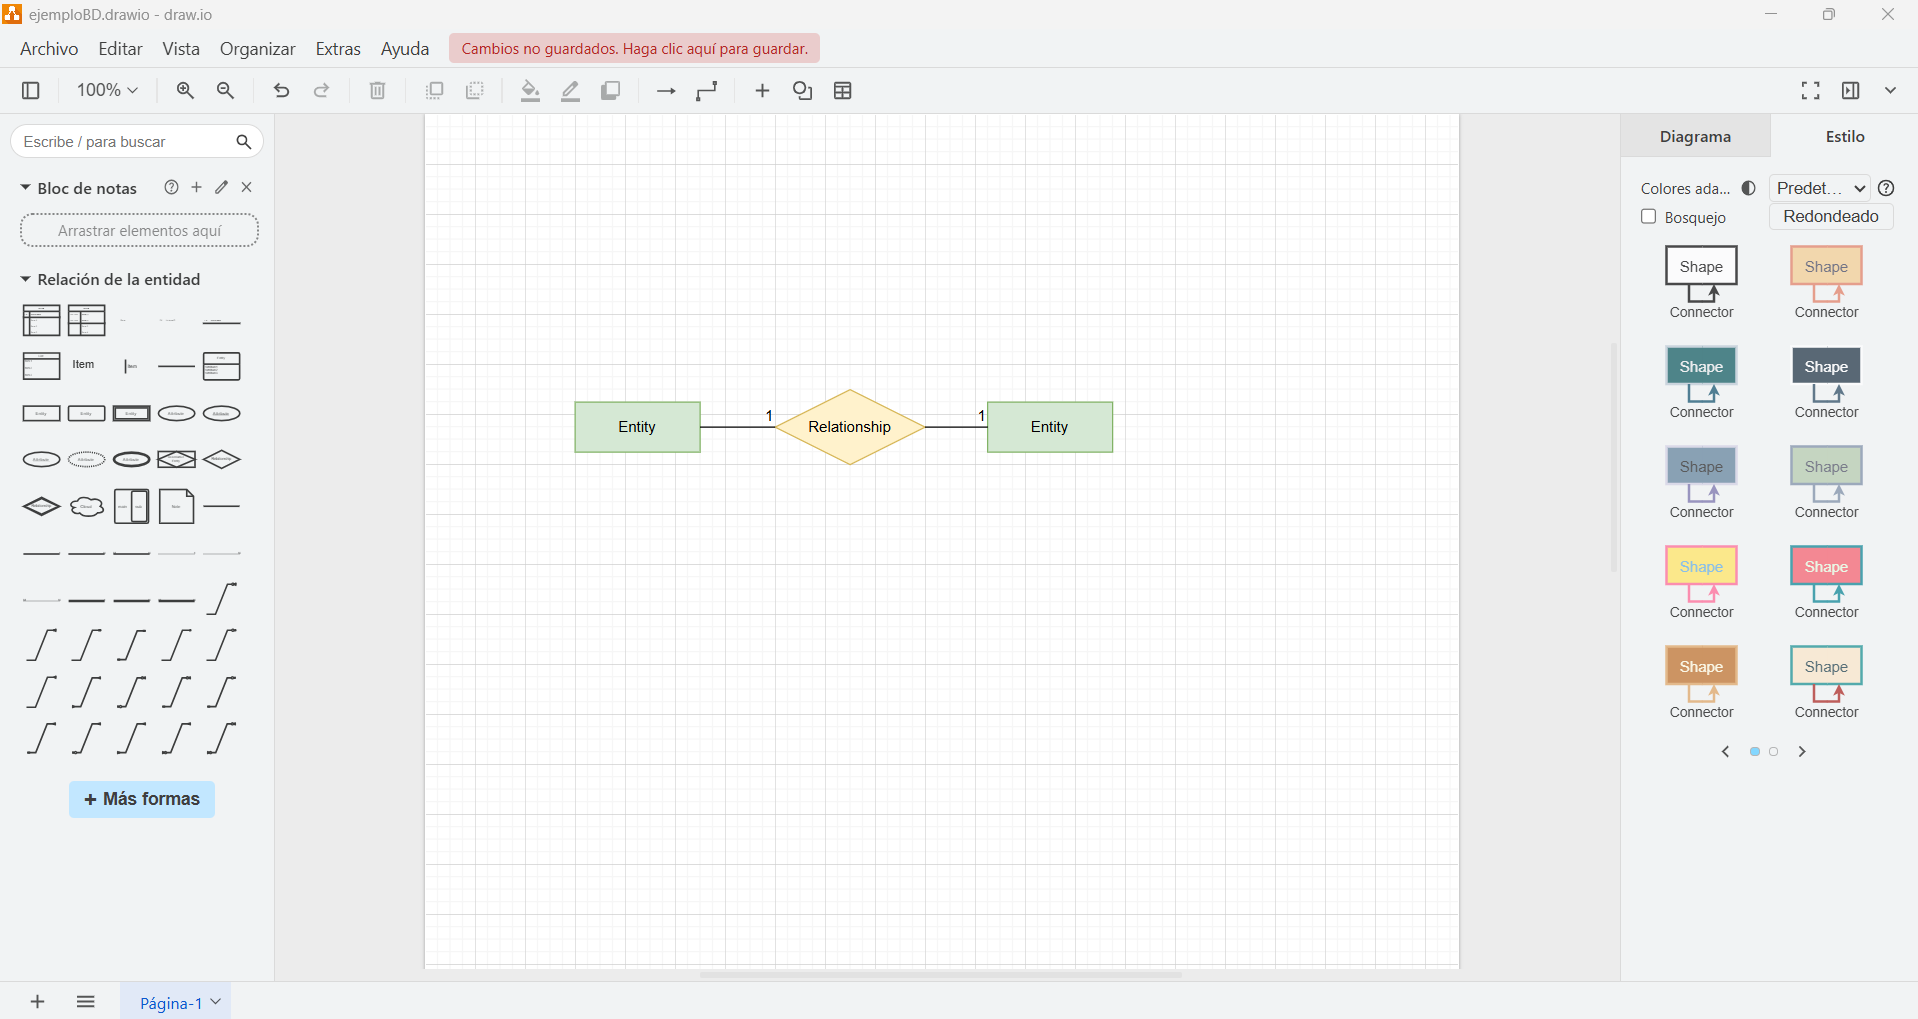Click the Delete icon in the toolbar
The height and width of the screenshot is (1019, 1918).
click(x=376, y=90)
